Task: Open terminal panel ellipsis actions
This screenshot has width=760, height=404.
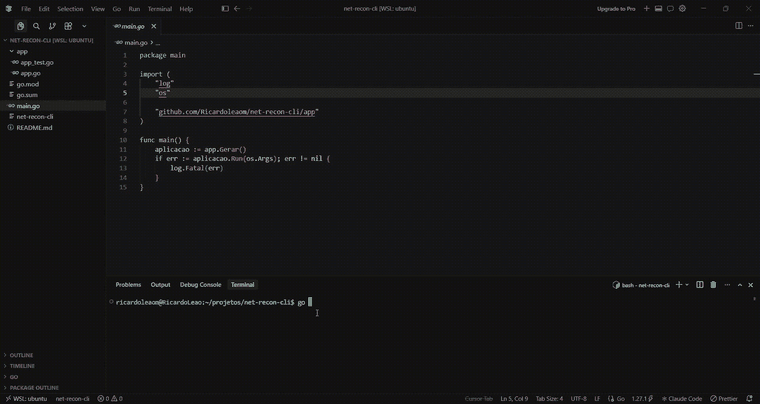Action: click(727, 285)
